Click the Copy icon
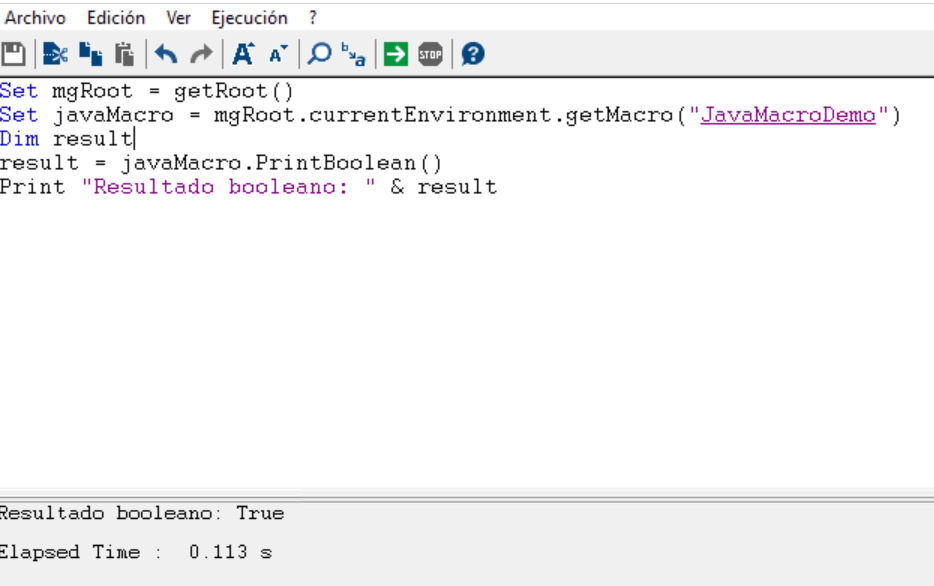The height and width of the screenshot is (586, 934). pos(91,54)
